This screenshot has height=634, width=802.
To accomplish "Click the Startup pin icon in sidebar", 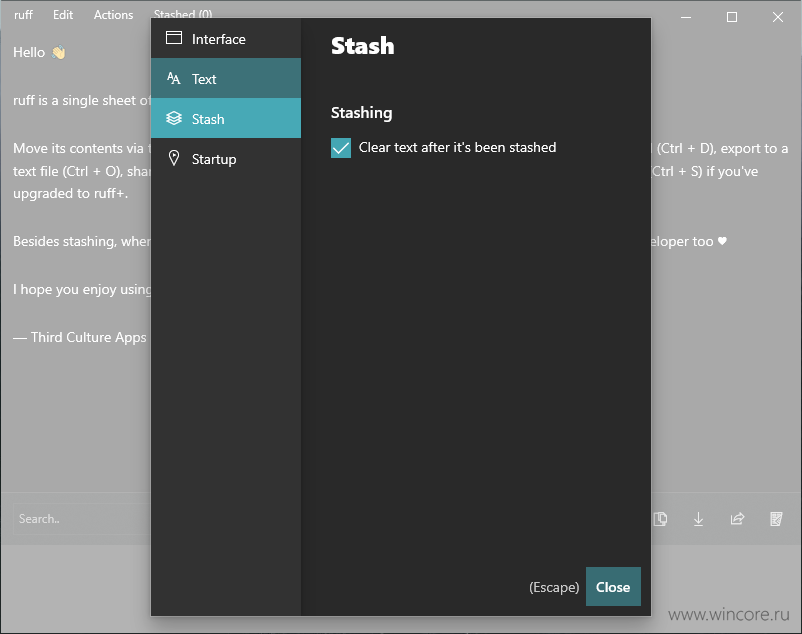I will [174, 158].
